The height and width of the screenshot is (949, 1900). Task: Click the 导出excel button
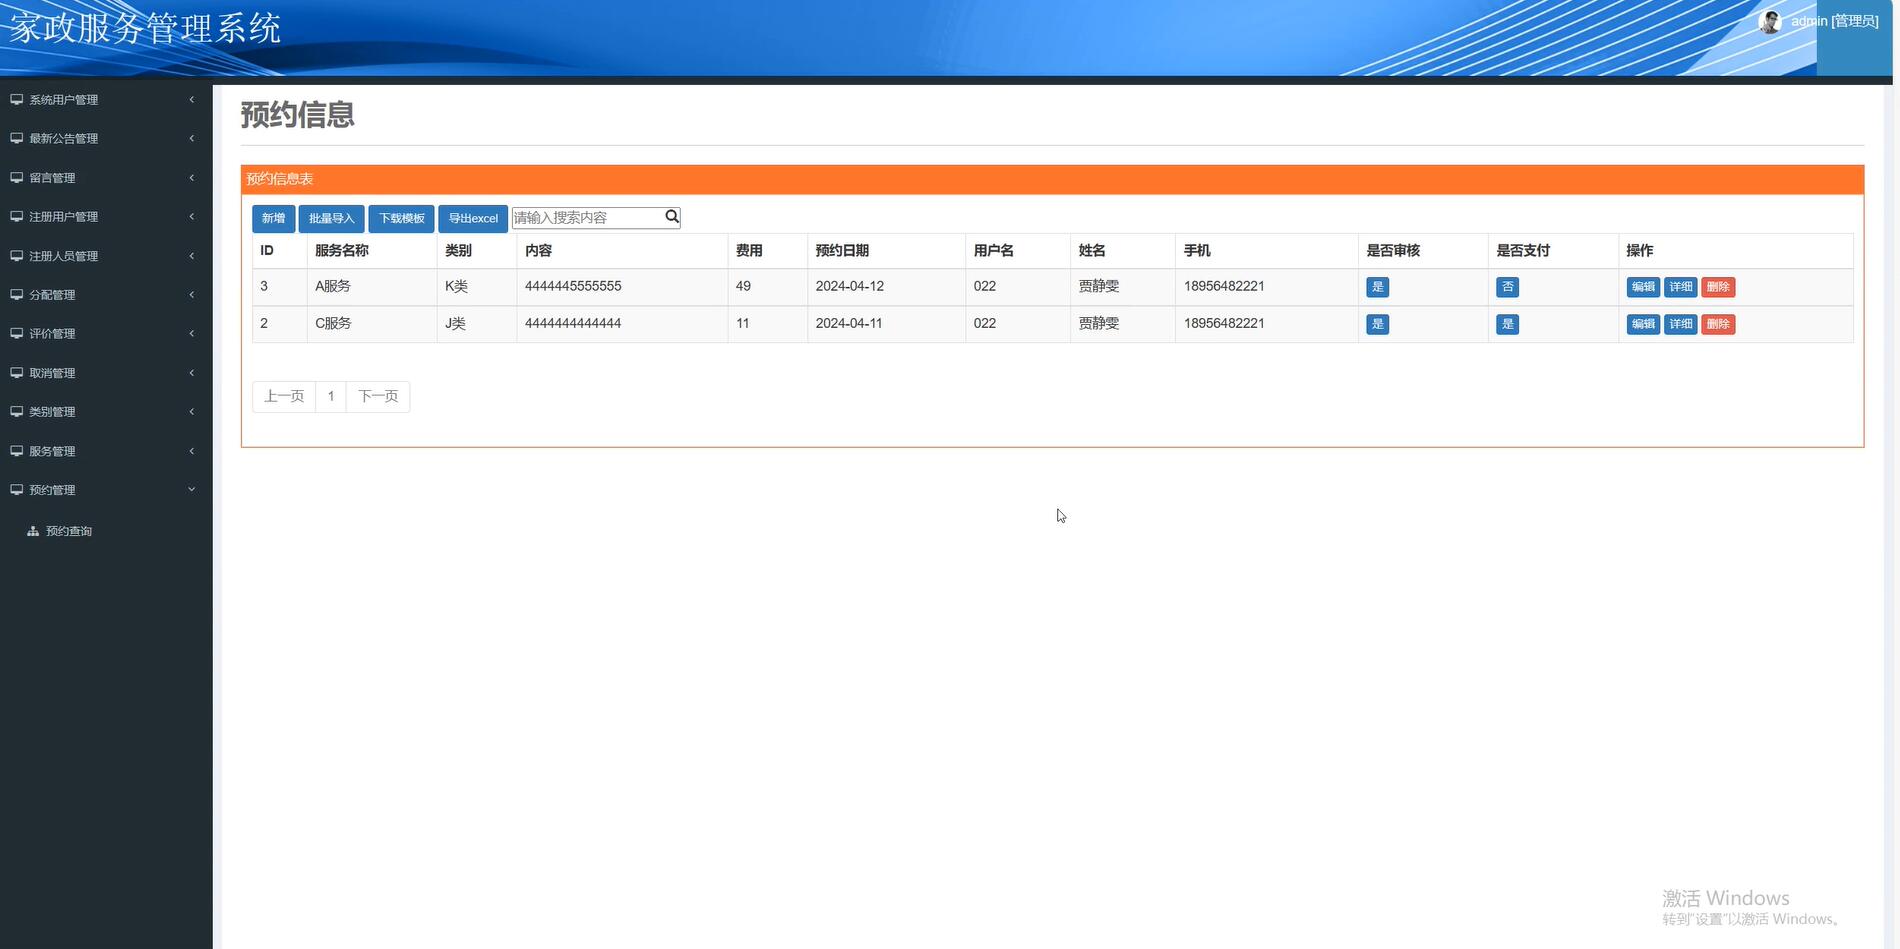(x=473, y=218)
